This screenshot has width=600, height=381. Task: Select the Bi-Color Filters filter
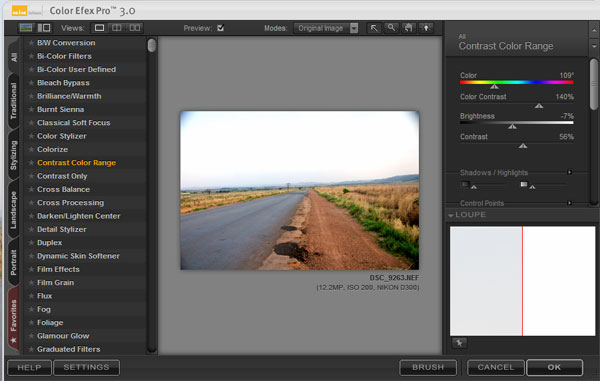64,56
